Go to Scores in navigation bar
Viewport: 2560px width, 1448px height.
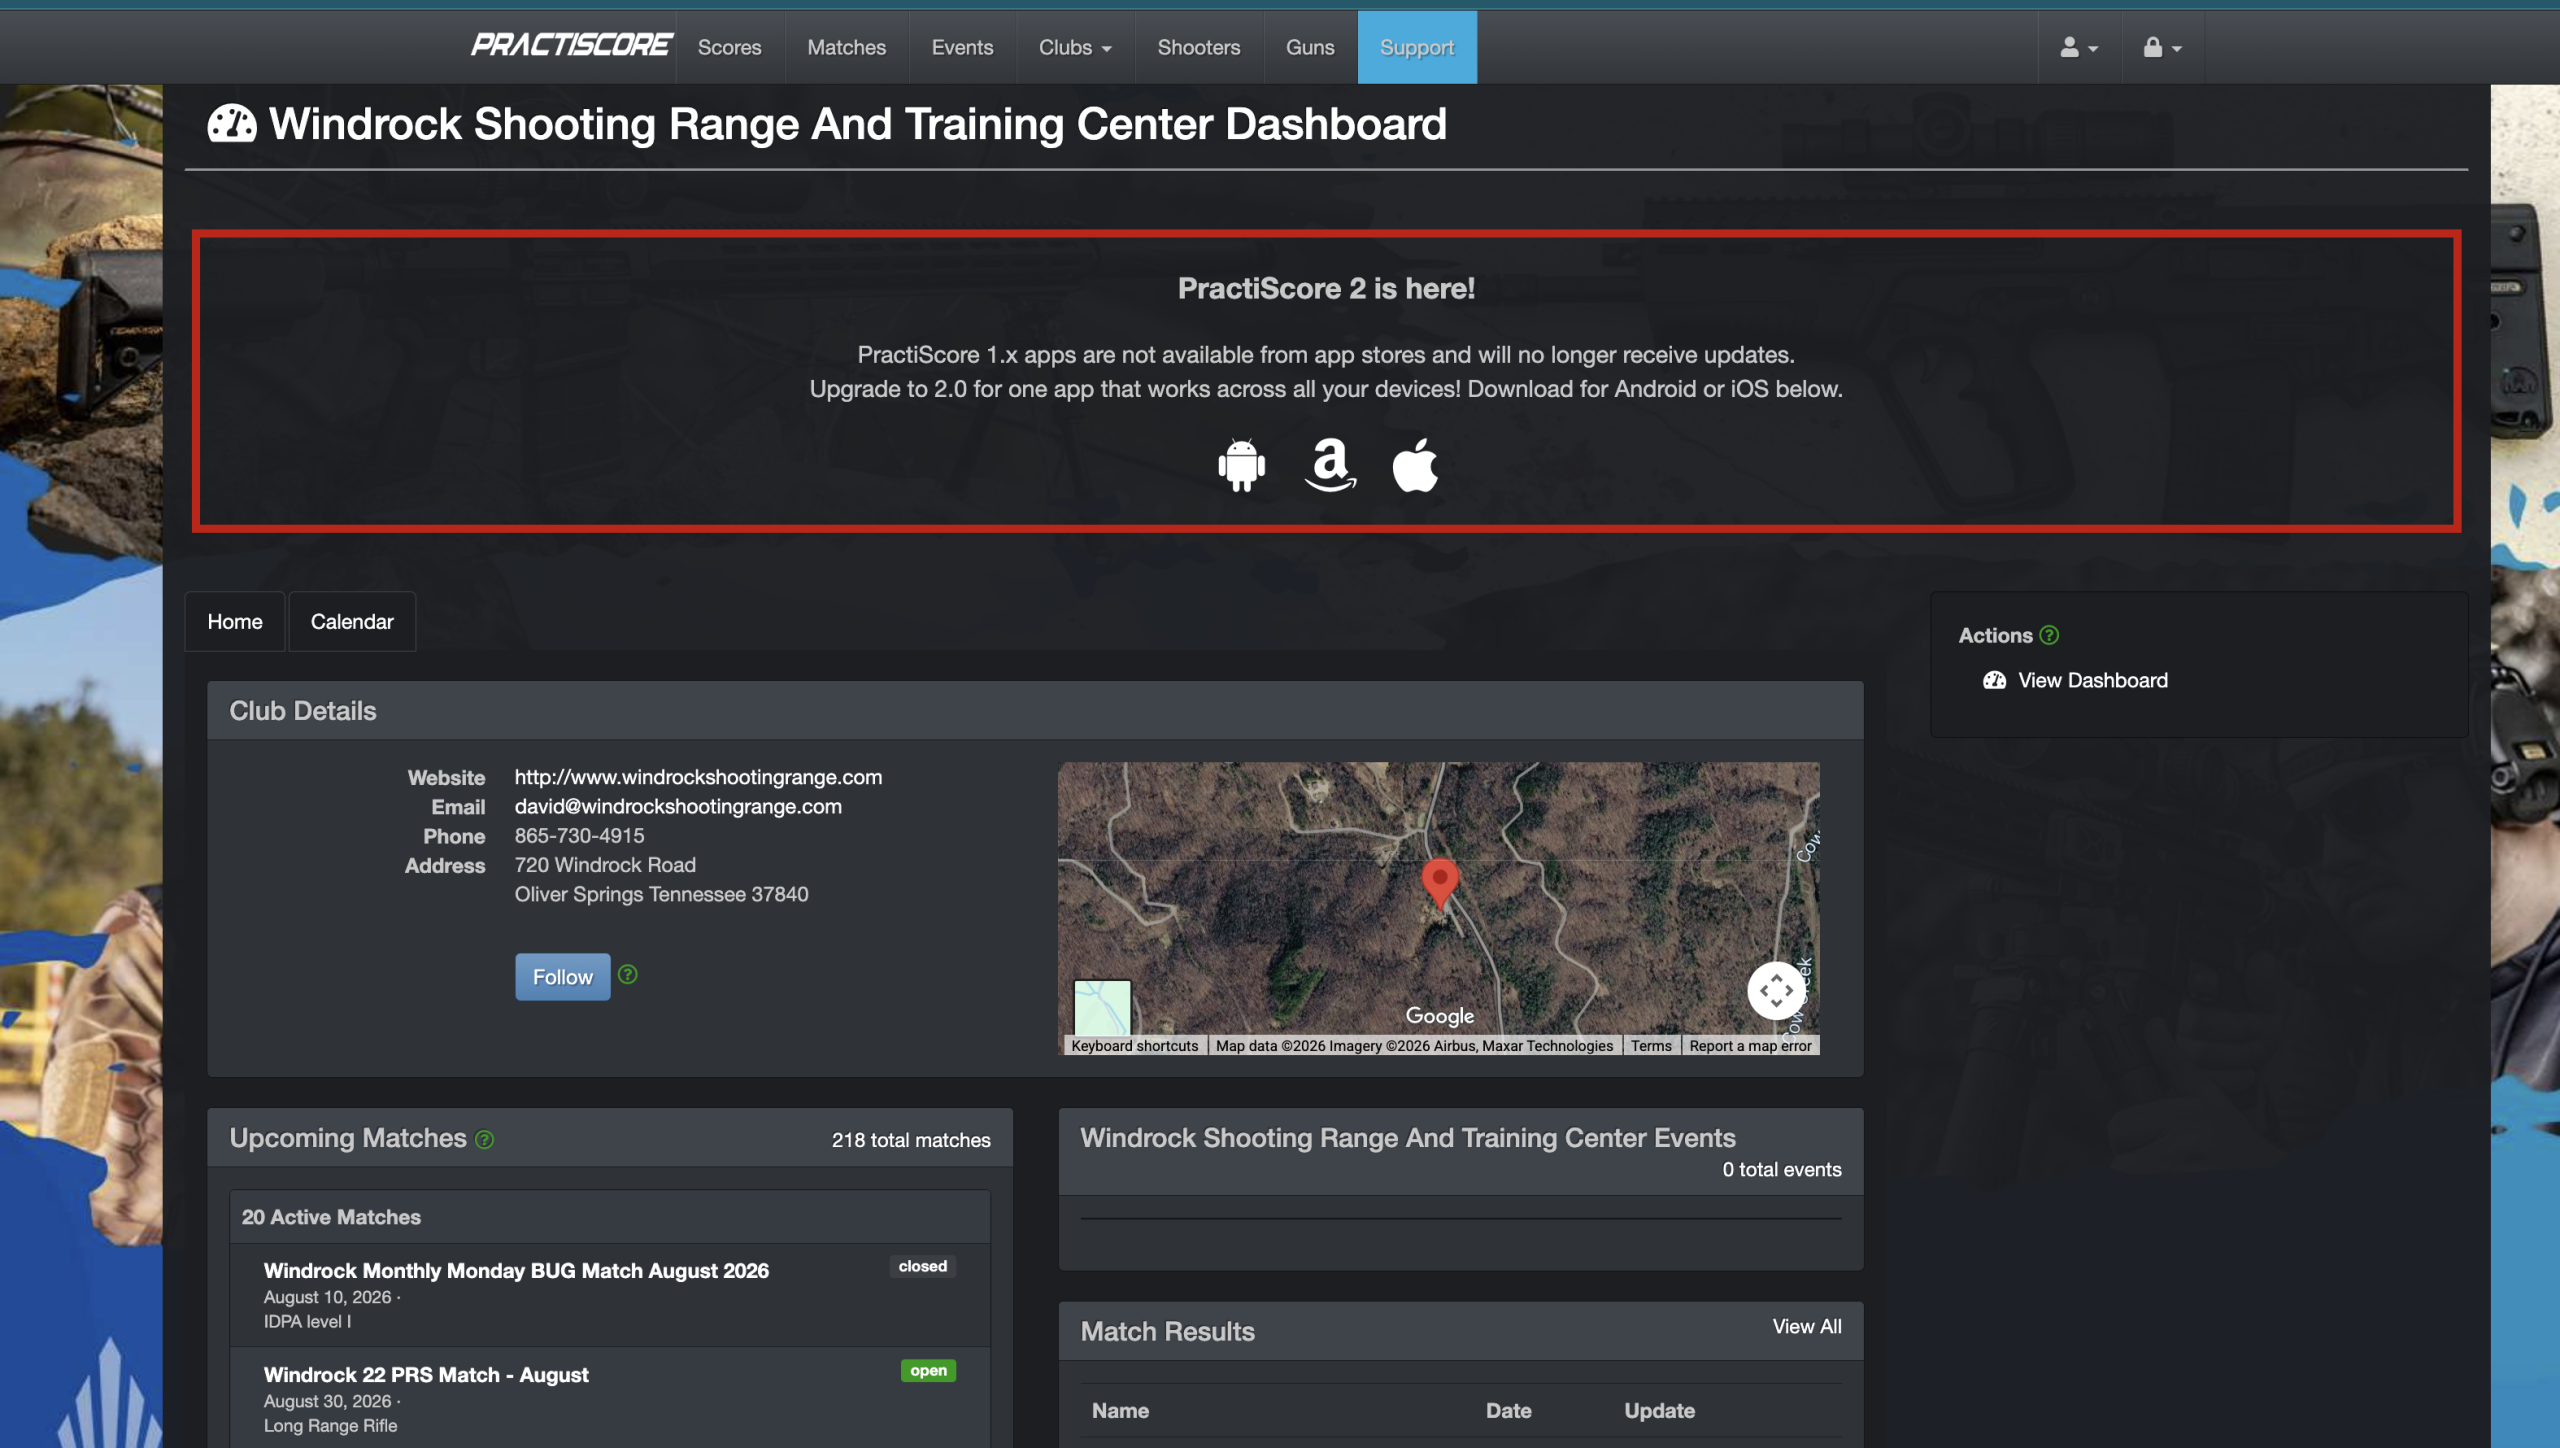tap(729, 47)
